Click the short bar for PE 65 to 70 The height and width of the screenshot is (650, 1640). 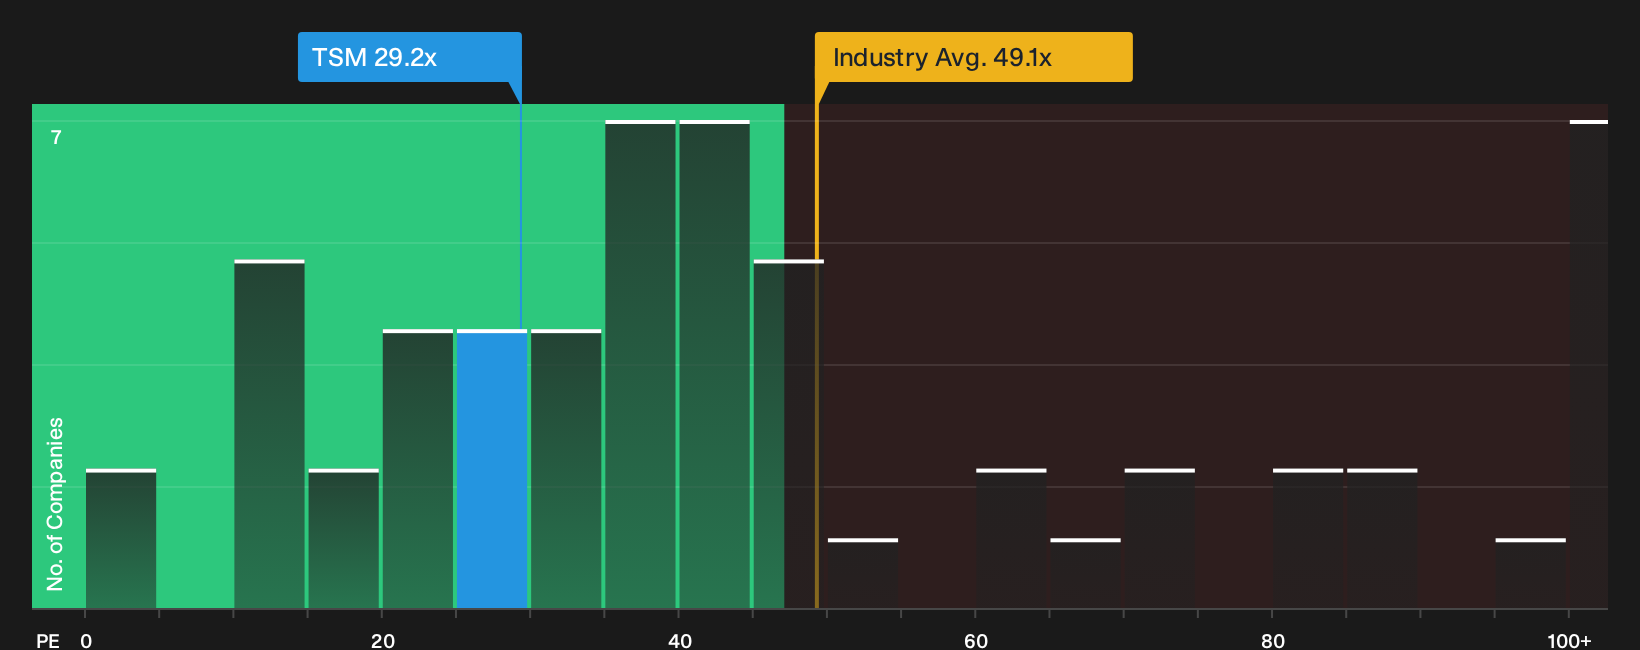coord(1086,574)
